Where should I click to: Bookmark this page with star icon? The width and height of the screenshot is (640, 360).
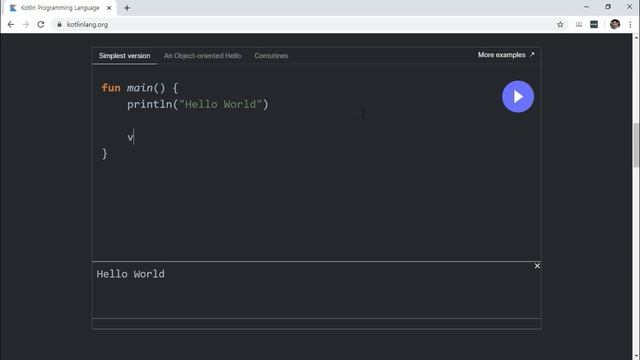pyautogui.click(x=560, y=24)
